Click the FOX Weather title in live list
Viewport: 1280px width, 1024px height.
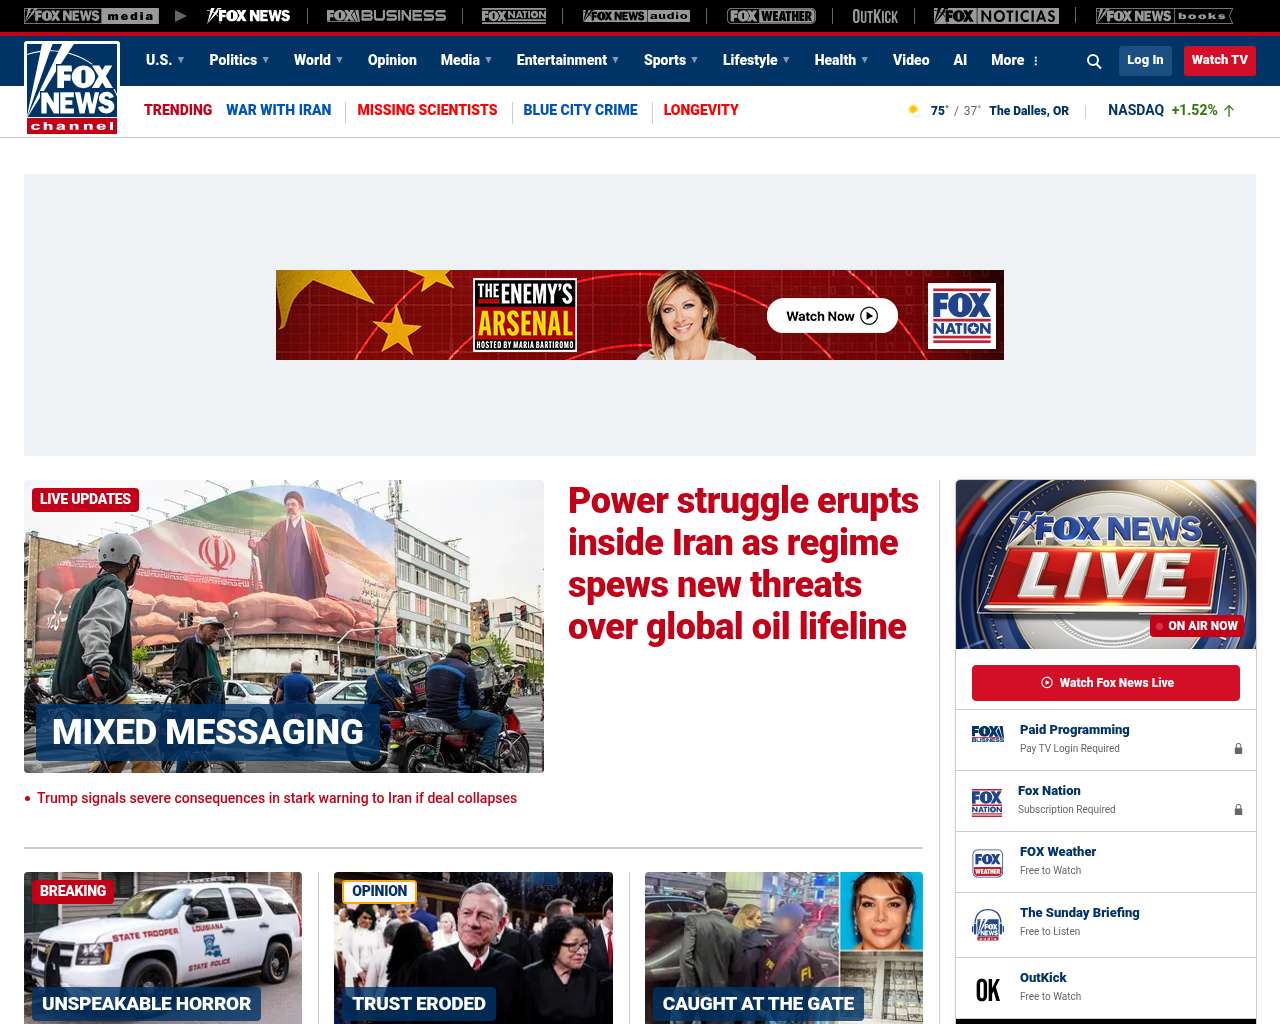[1058, 852]
